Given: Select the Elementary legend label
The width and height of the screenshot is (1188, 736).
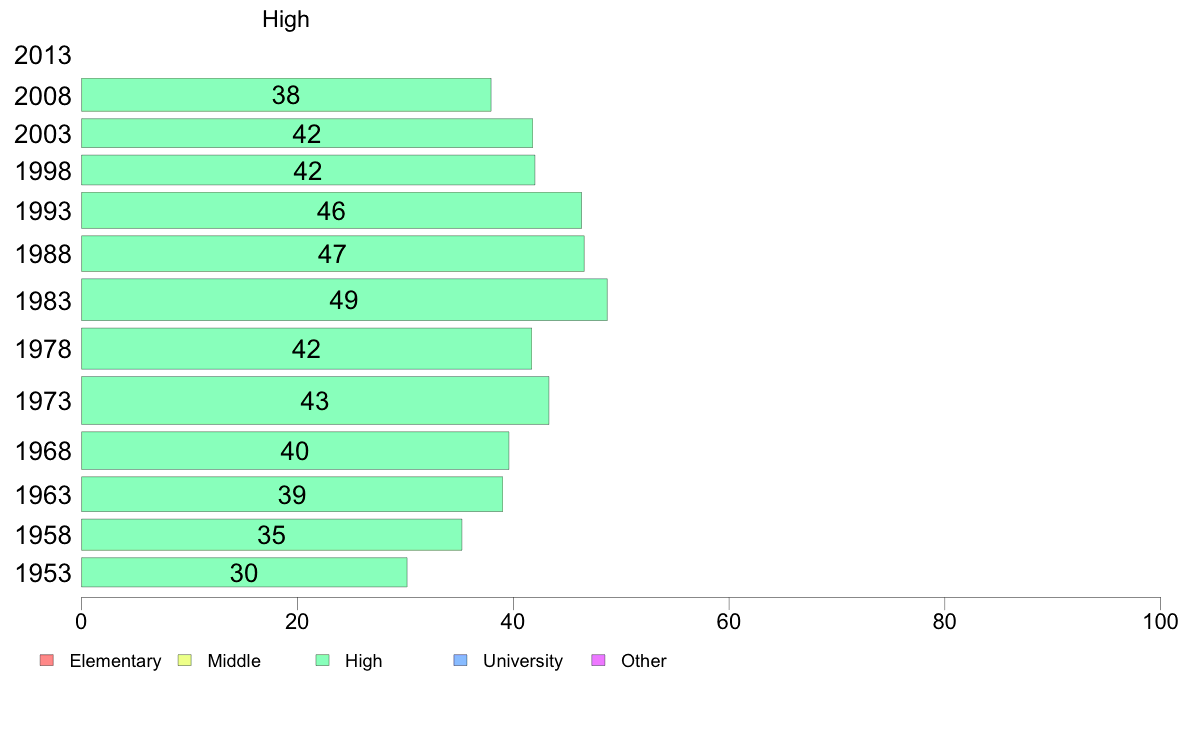Looking at the screenshot, I should (115, 661).
